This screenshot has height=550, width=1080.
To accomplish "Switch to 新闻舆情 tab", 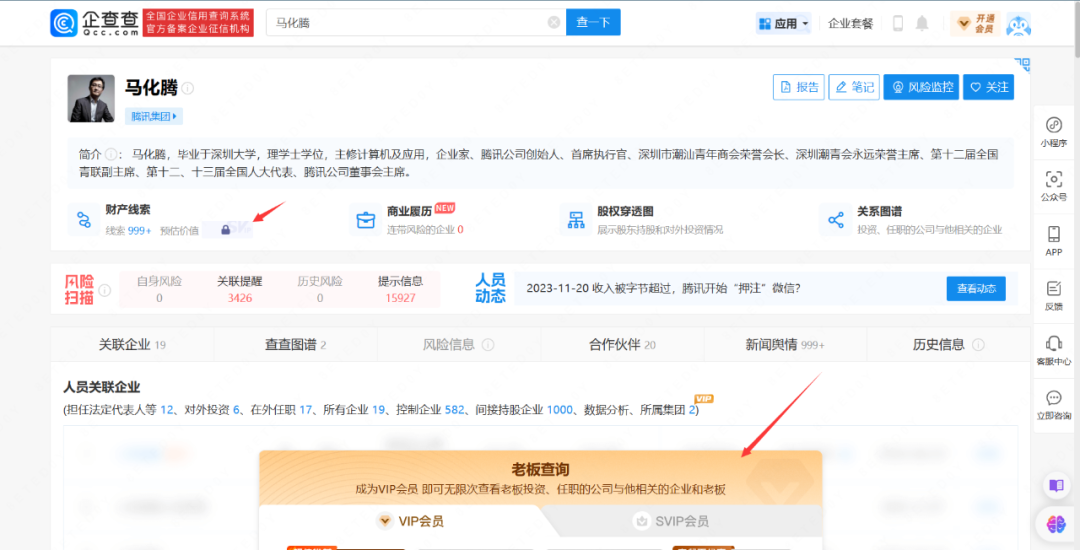I will click(x=785, y=344).
